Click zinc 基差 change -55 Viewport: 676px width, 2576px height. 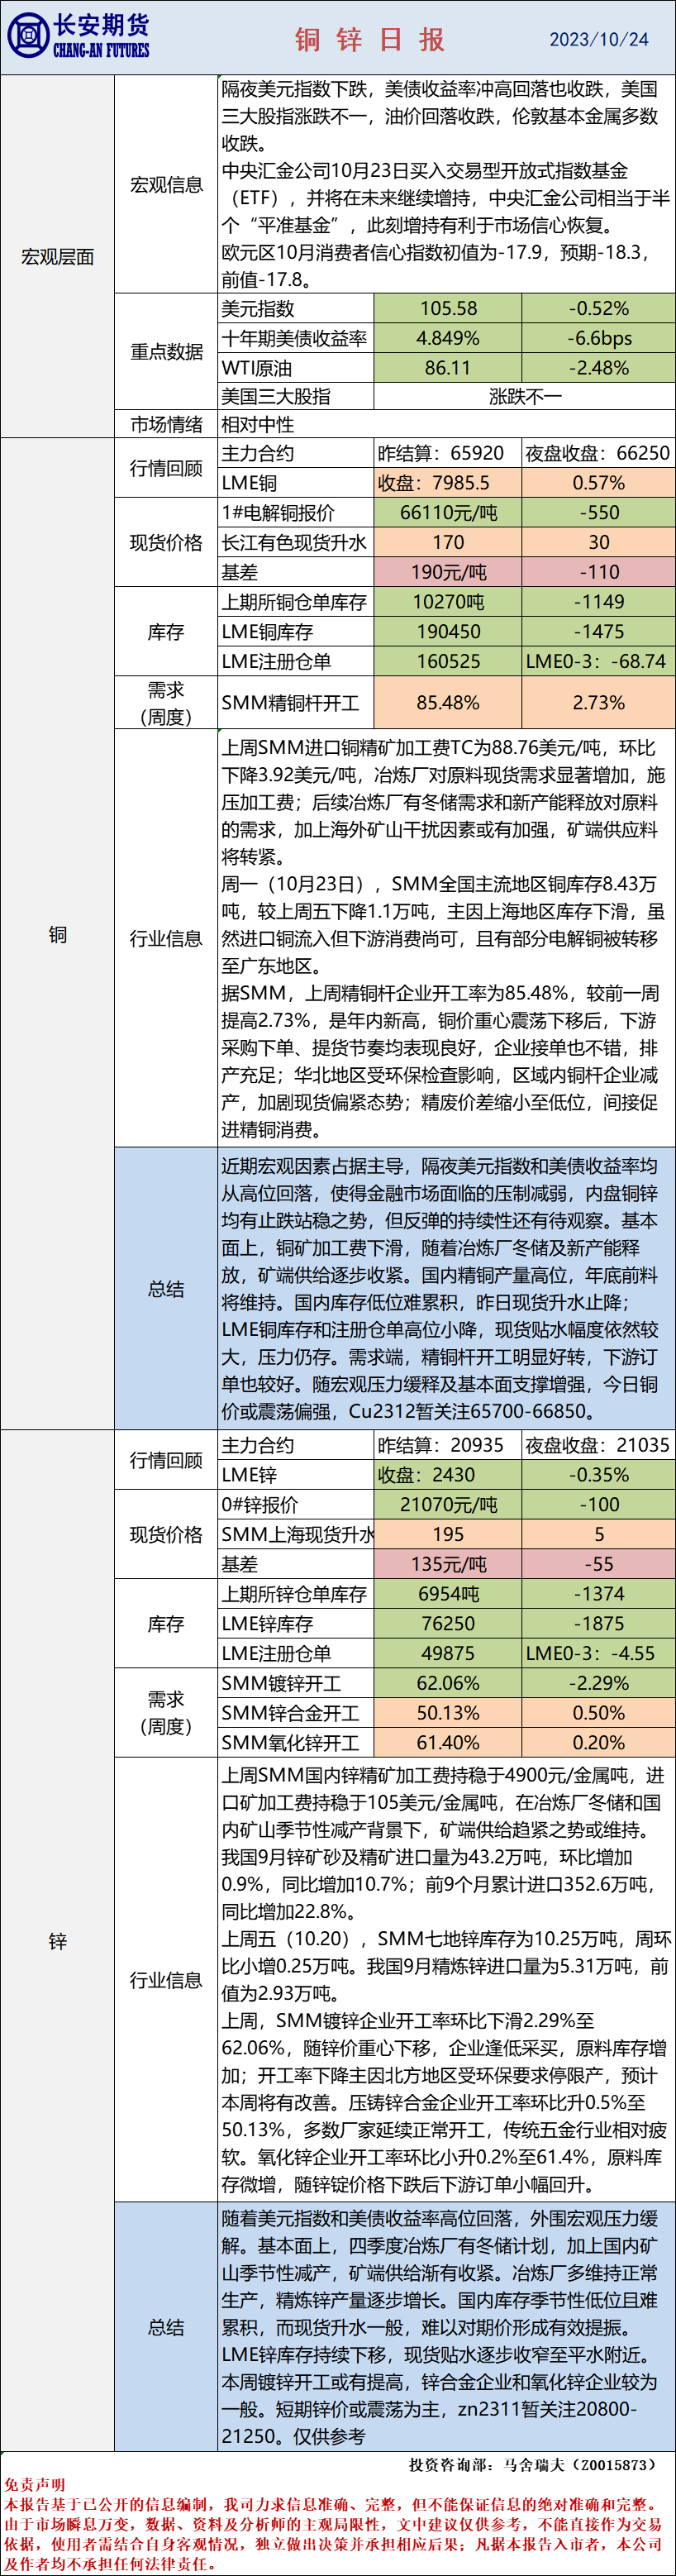pyautogui.click(x=598, y=1564)
